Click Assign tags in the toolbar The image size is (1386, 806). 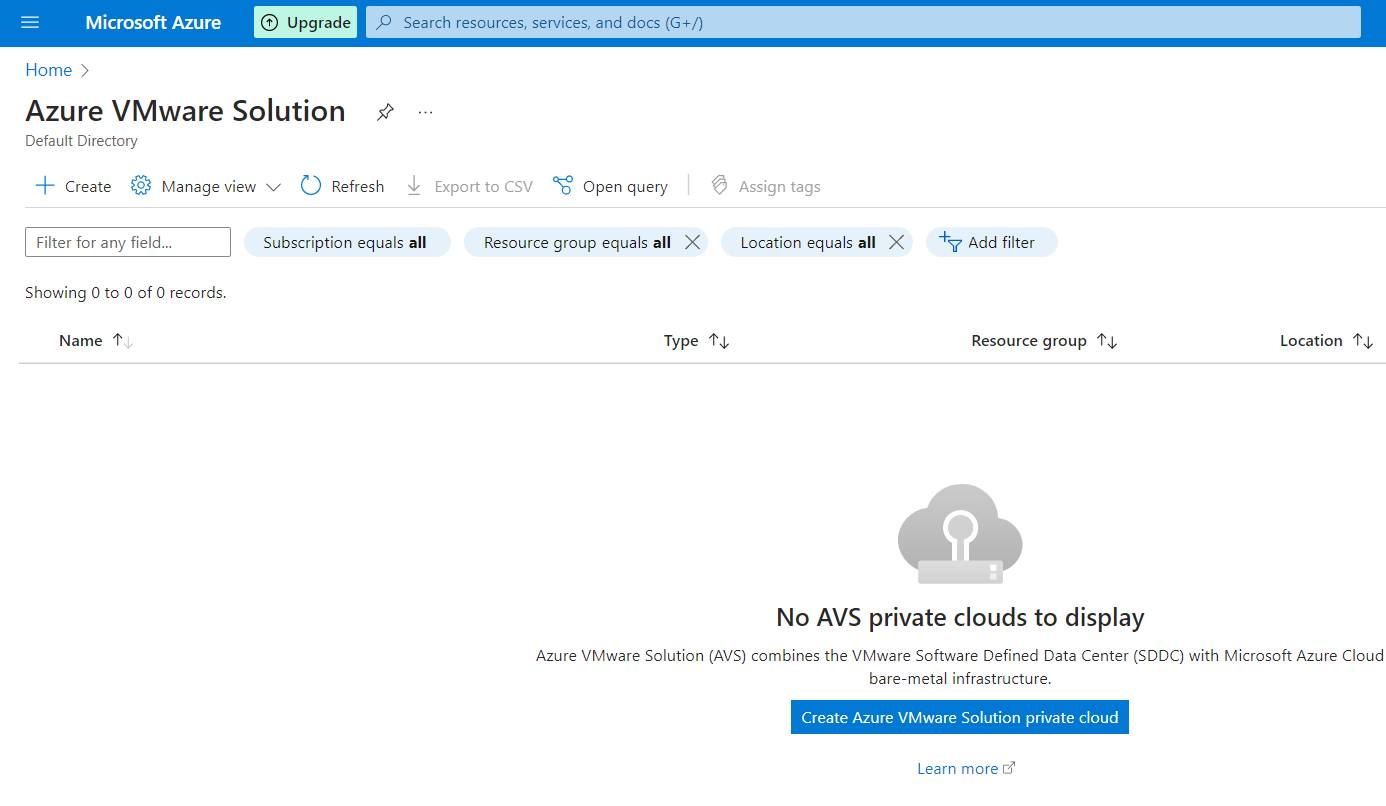[x=765, y=186]
